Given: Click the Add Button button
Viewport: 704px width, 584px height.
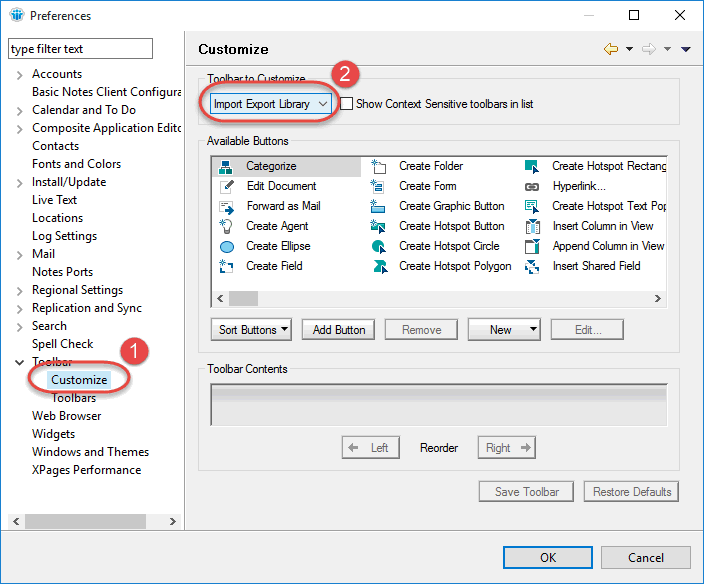Looking at the screenshot, I should pyautogui.click(x=339, y=330).
